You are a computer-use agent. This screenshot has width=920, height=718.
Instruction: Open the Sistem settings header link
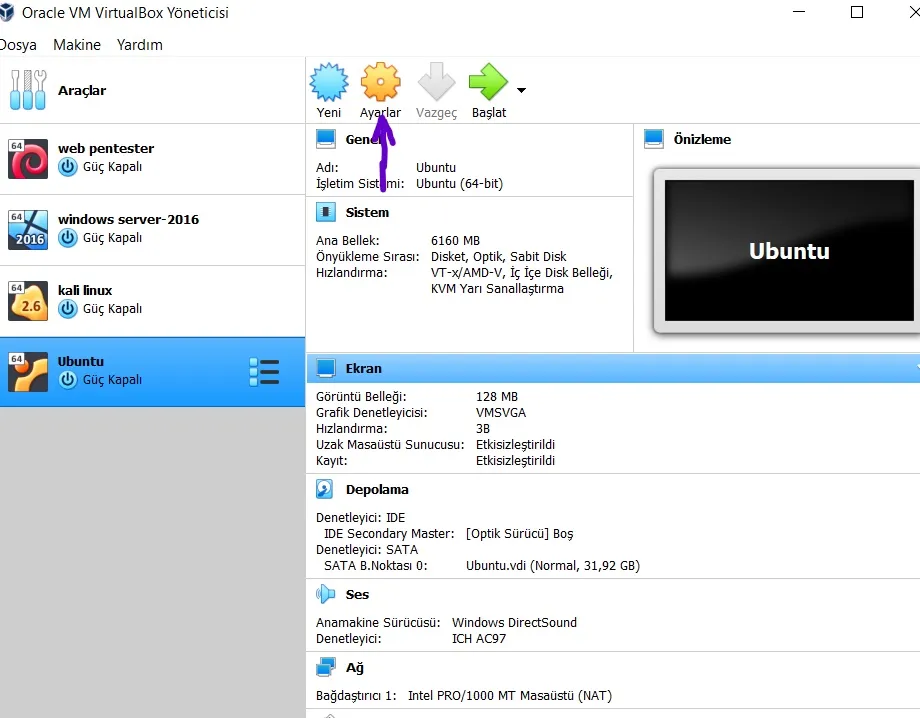pyautogui.click(x=367, y=212)
